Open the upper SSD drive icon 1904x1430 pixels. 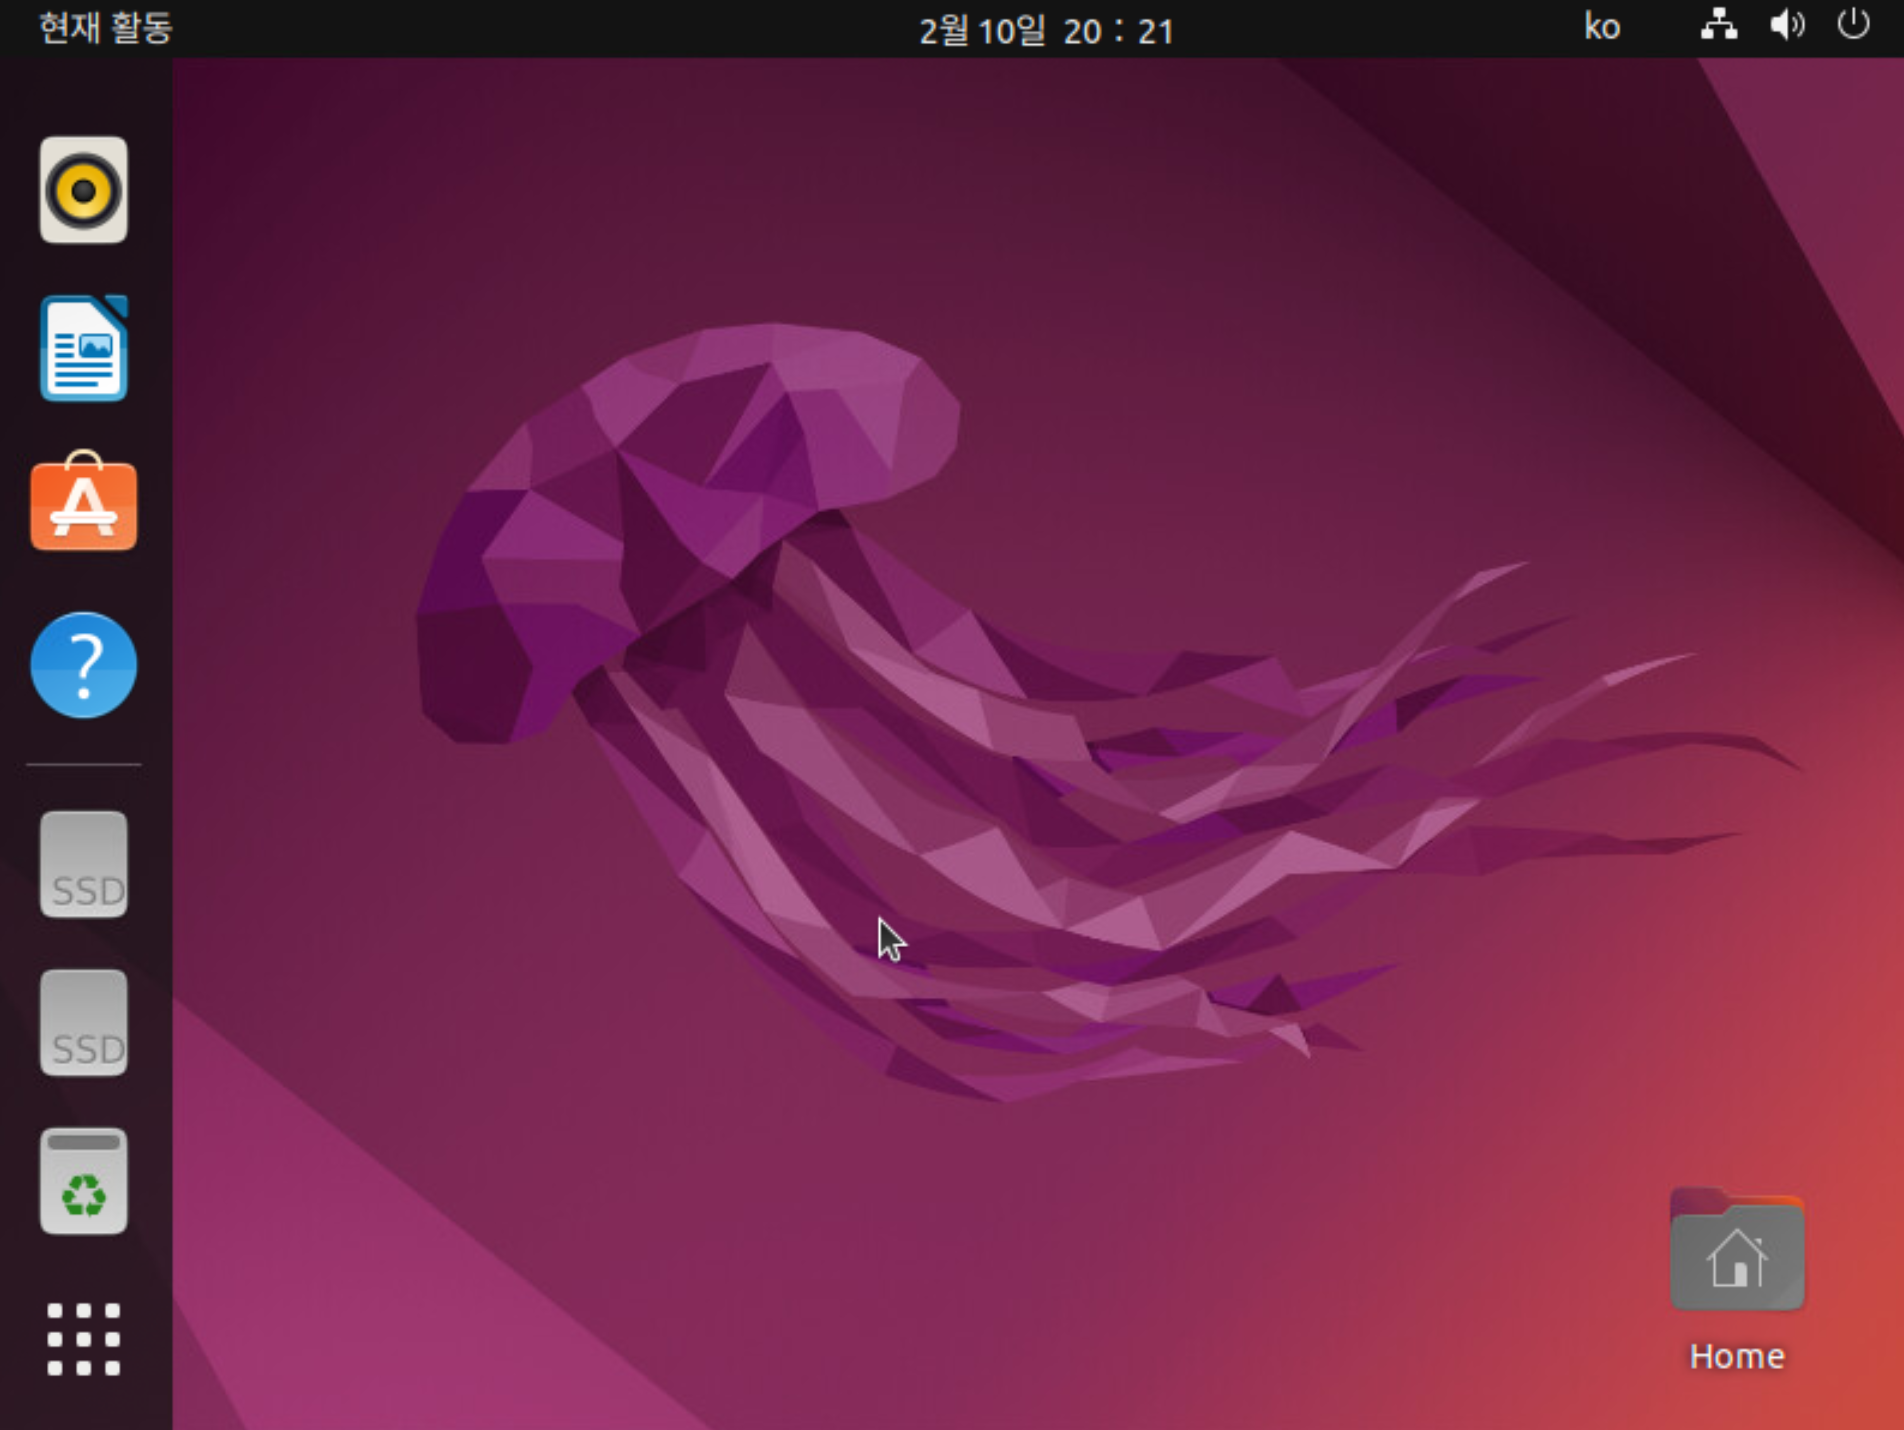click(x=84, y=865)
